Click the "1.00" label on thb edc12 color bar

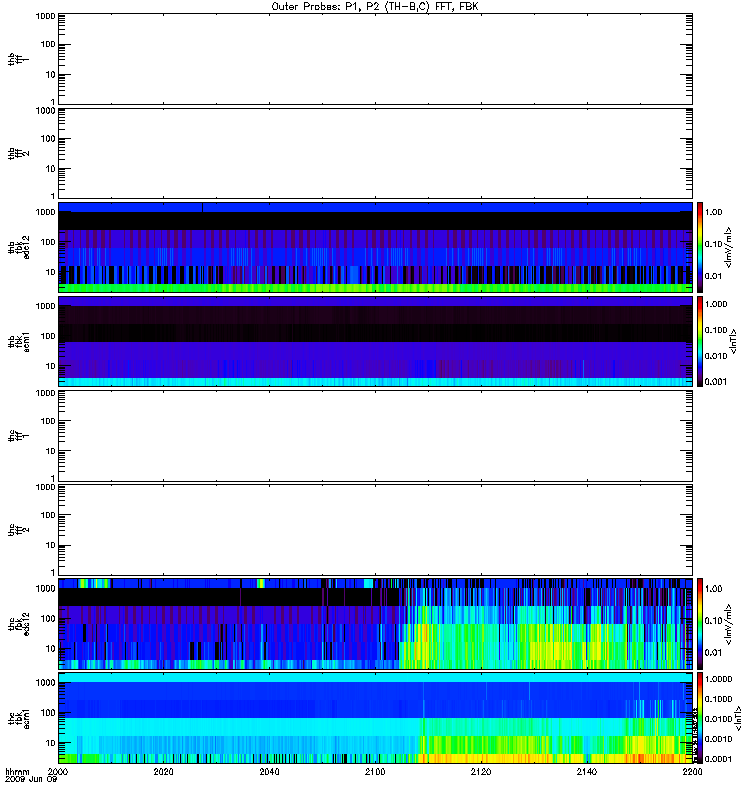click(x=714, y=212)
